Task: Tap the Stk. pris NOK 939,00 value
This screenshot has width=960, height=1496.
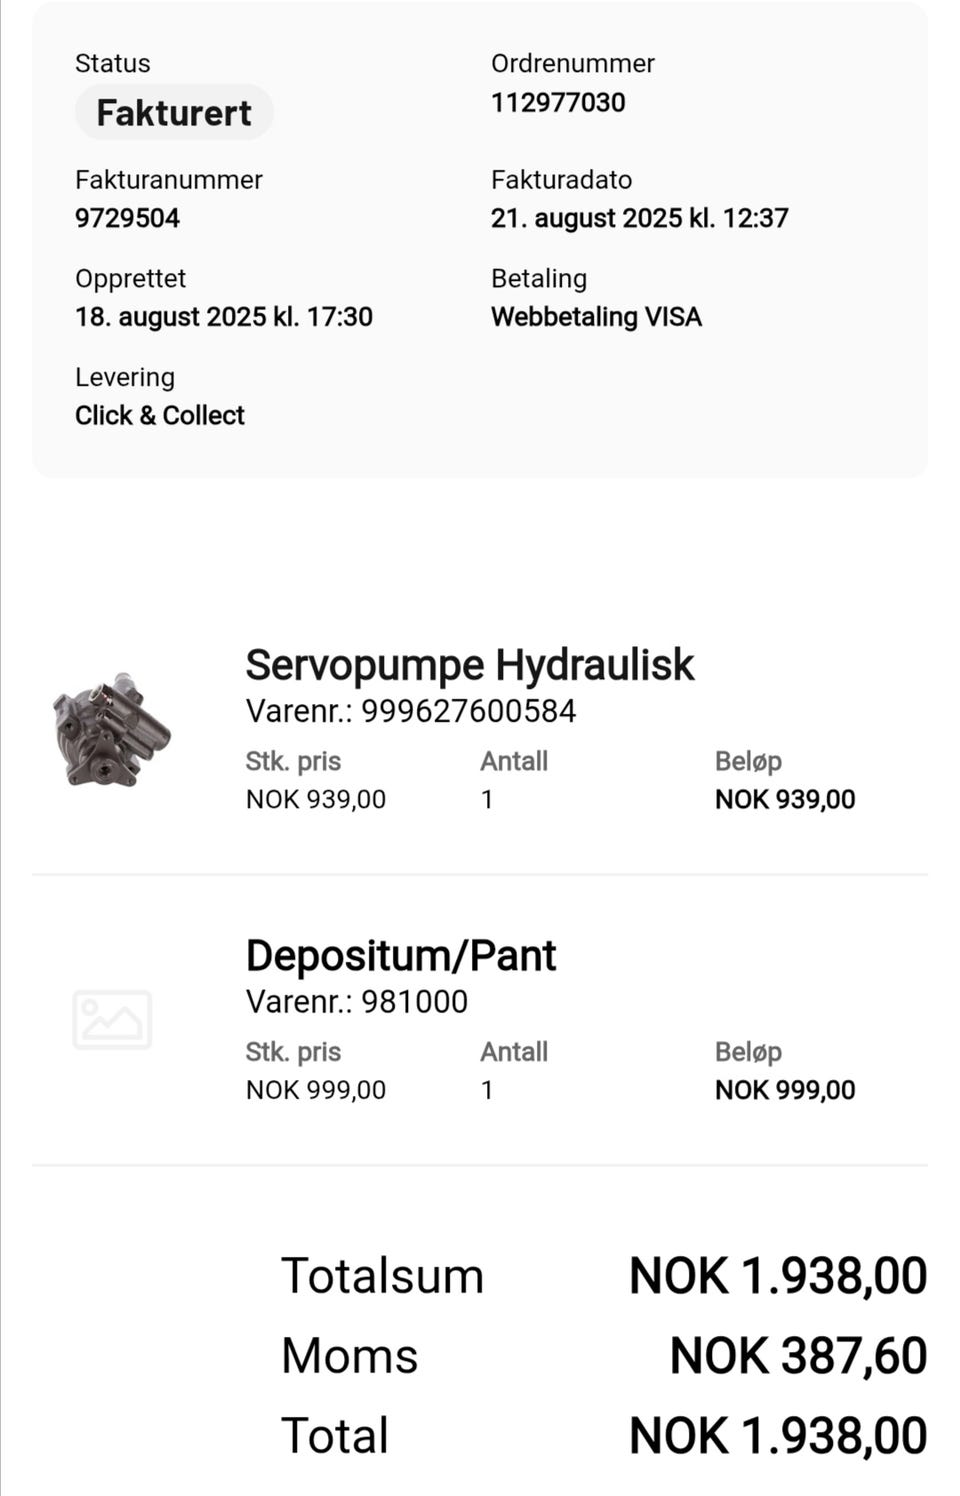Action: click(316, 799)
